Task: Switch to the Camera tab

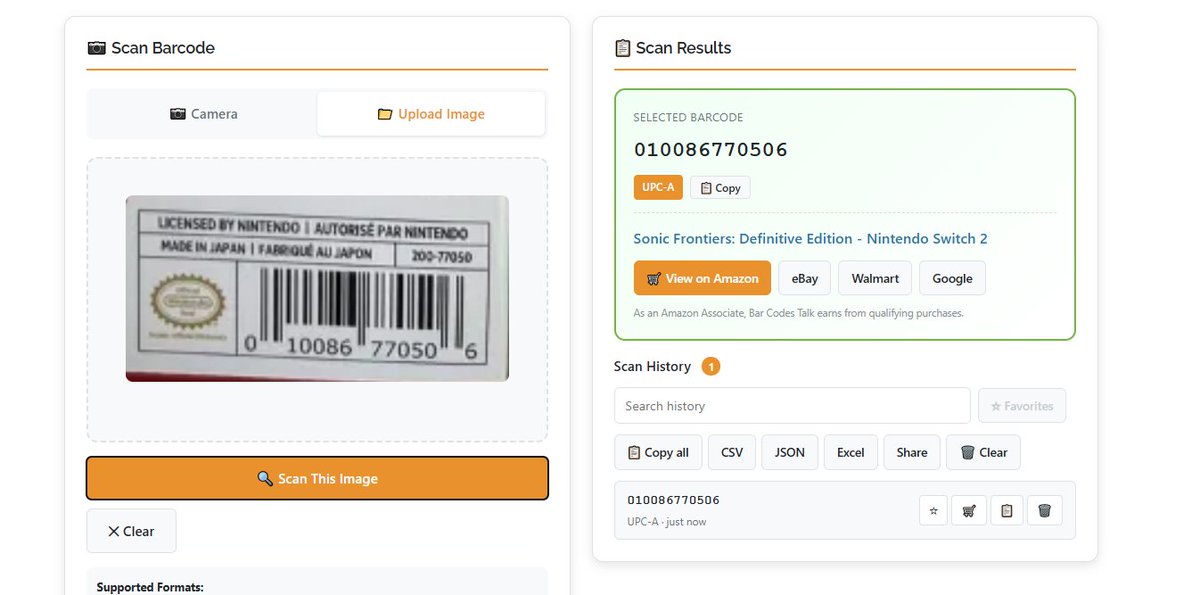Action: tap(203, 114)
